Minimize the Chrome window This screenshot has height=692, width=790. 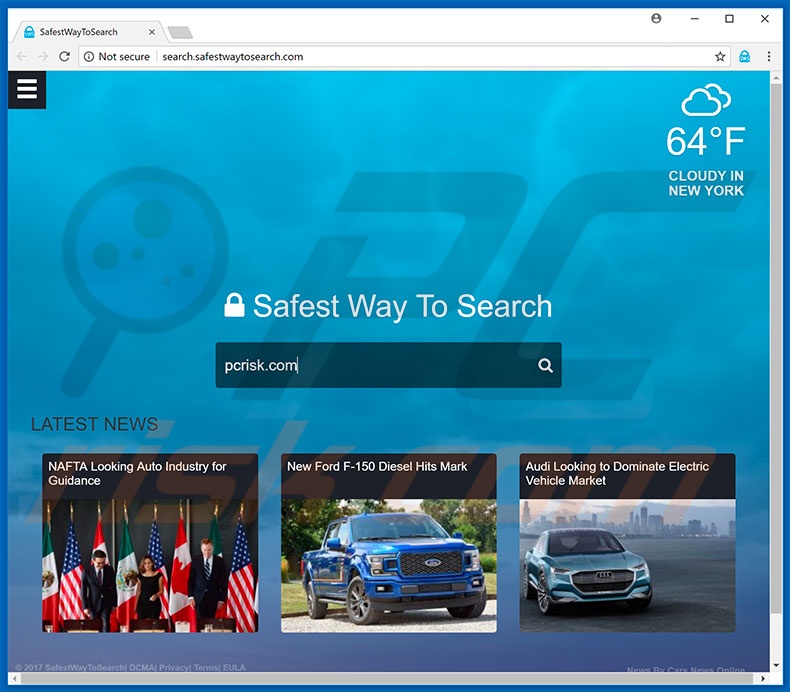[x=695, y=19]
